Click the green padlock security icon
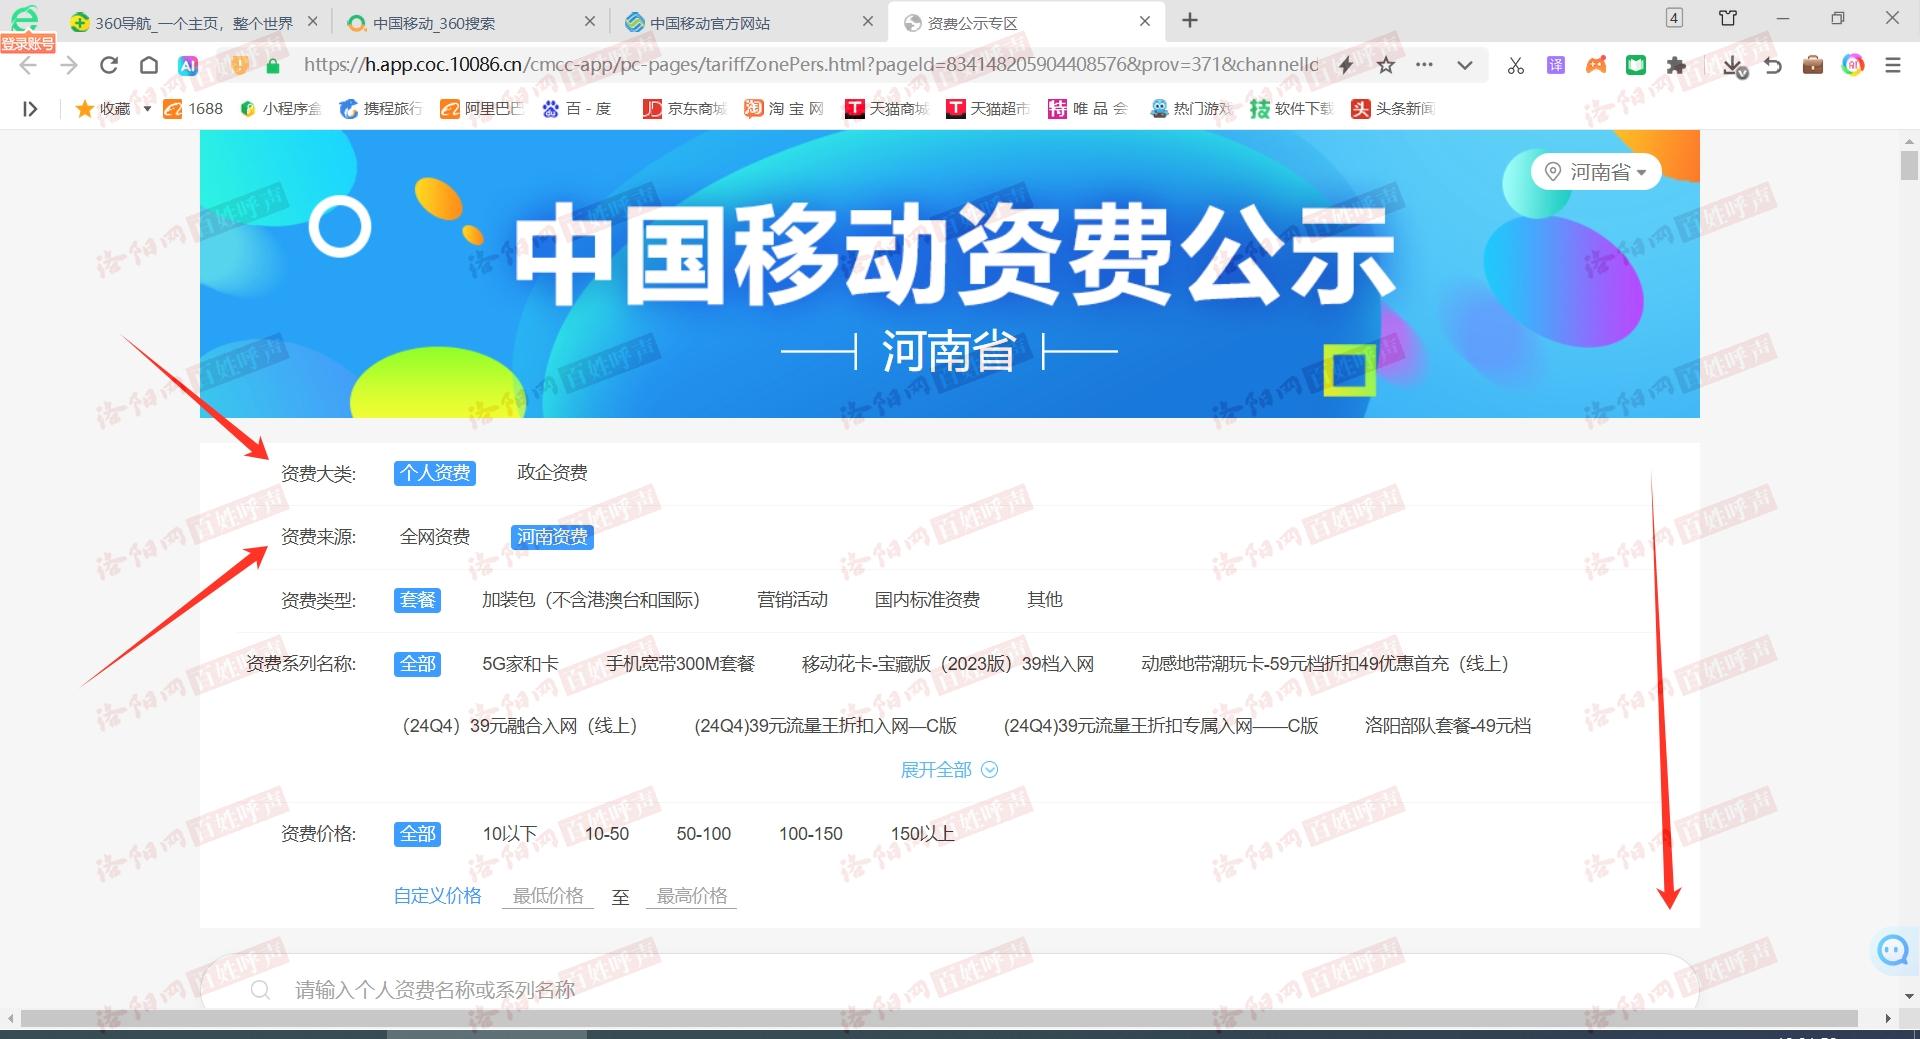Image resolution: width=1920 pixels, height=1039 pixels. [273, 65]
